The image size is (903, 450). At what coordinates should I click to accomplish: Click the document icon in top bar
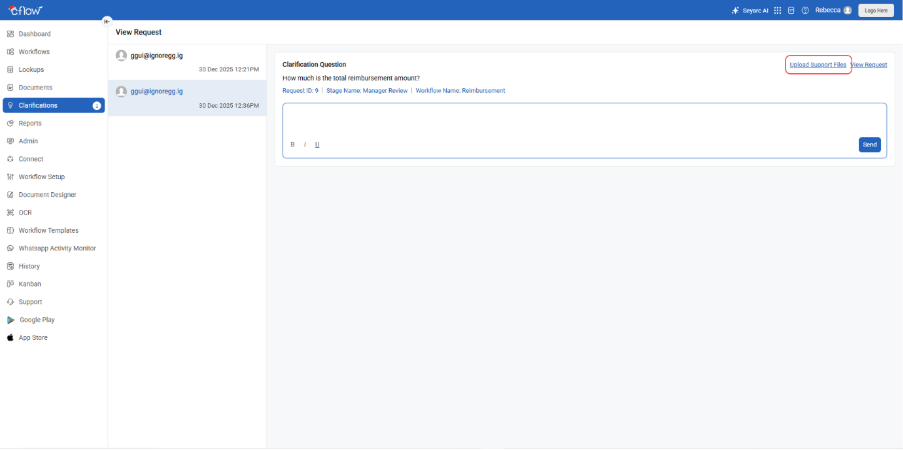(791, 10)
